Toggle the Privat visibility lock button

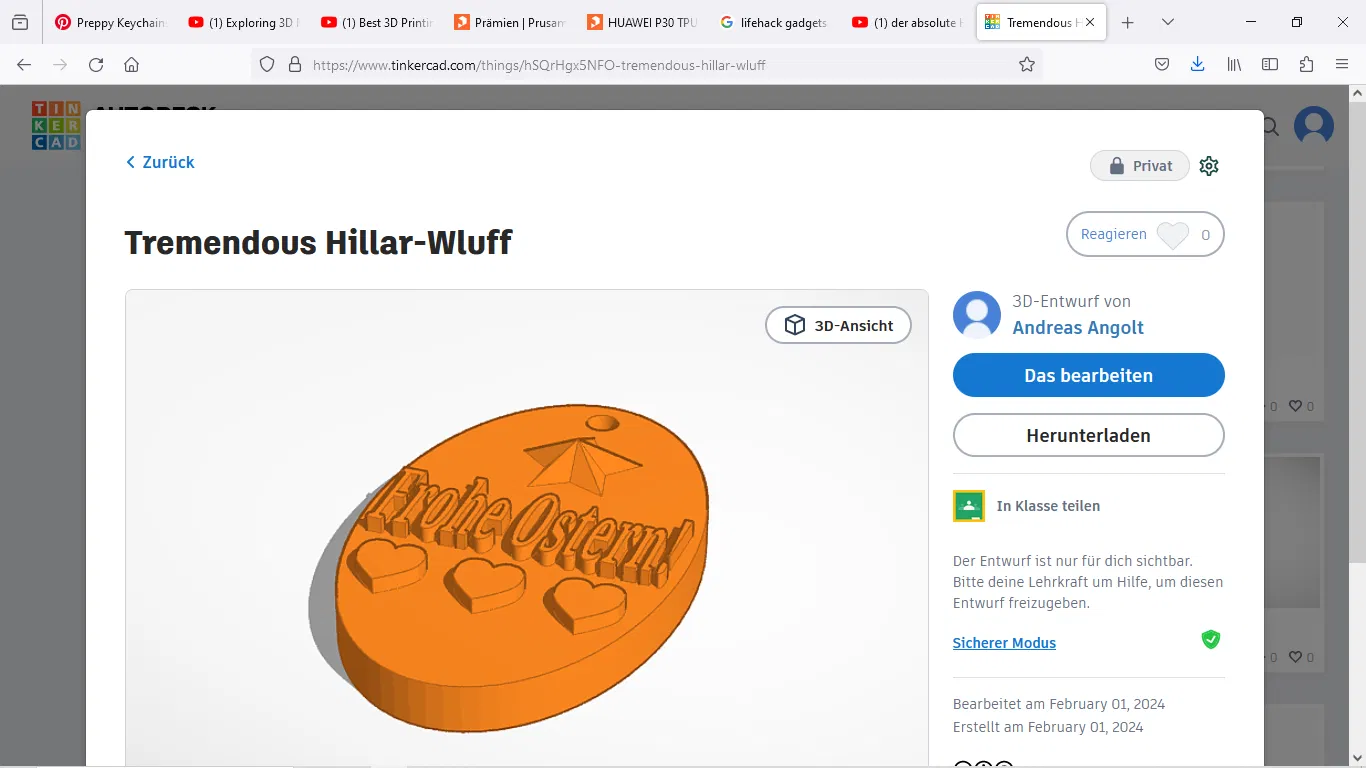point(1139,166)
